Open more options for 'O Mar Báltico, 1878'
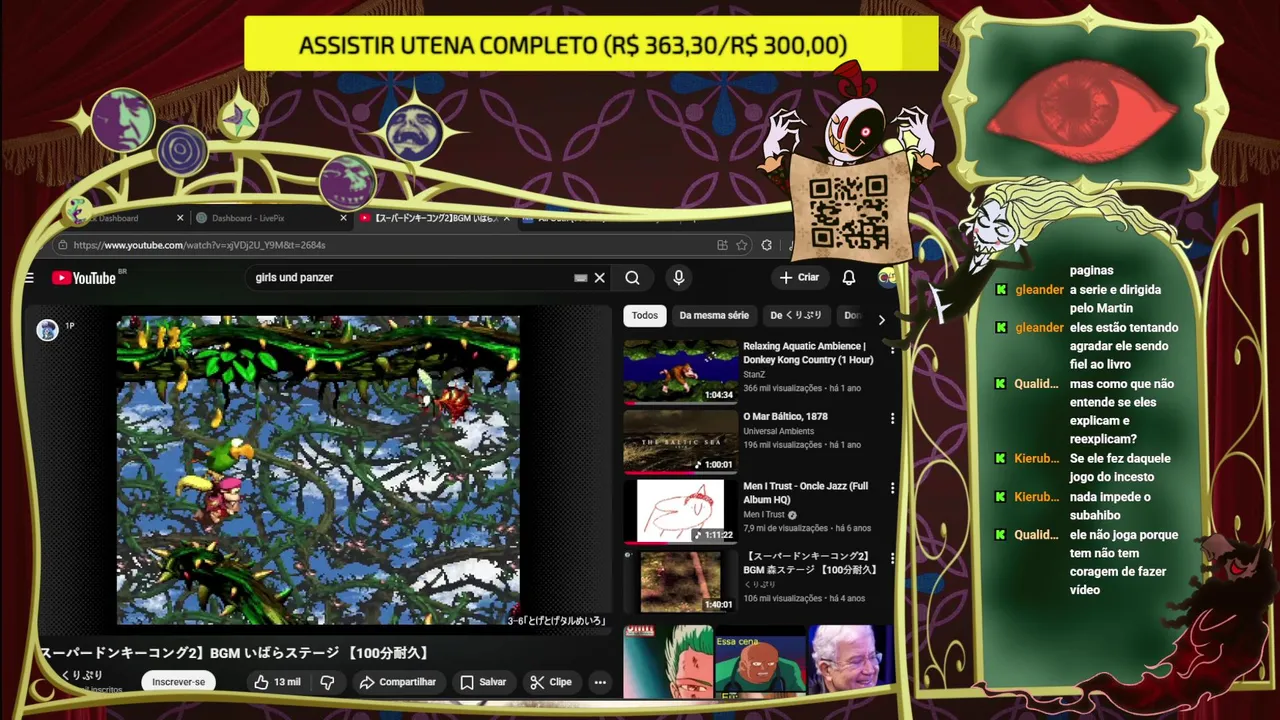1280x720 pixels. click(892, 419)
